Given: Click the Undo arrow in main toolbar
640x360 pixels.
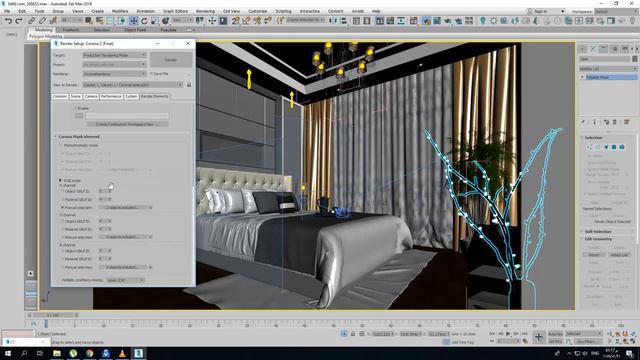Looking at the screenshot, I should [8, 20].
